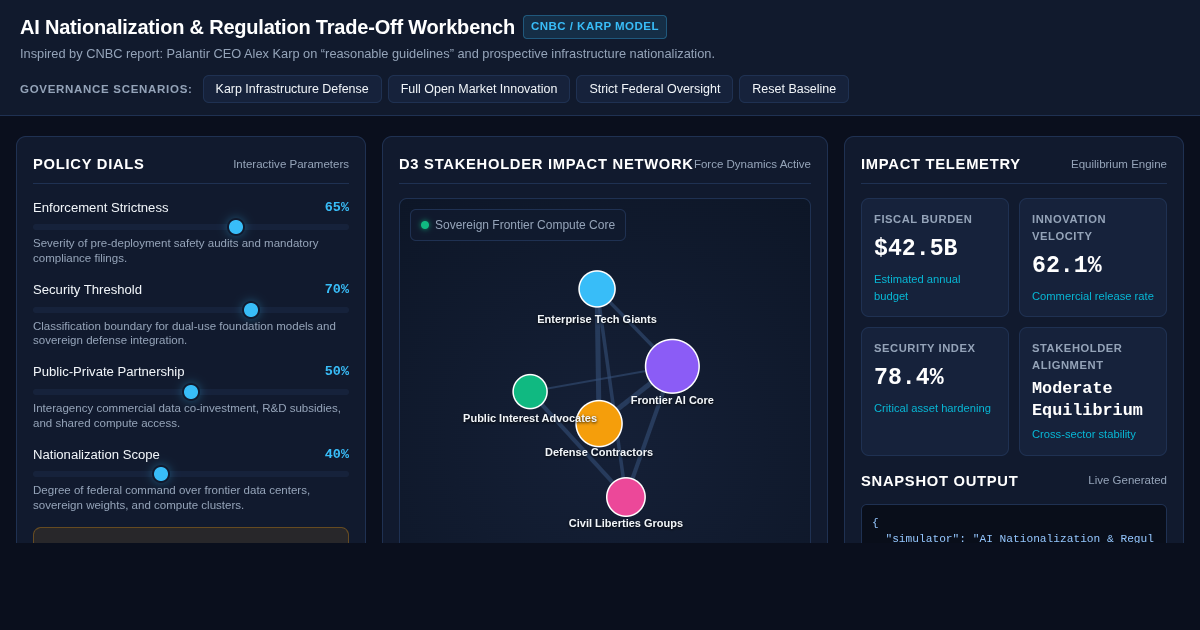Click the Snapshot Output heading

(x=940, y=480)
